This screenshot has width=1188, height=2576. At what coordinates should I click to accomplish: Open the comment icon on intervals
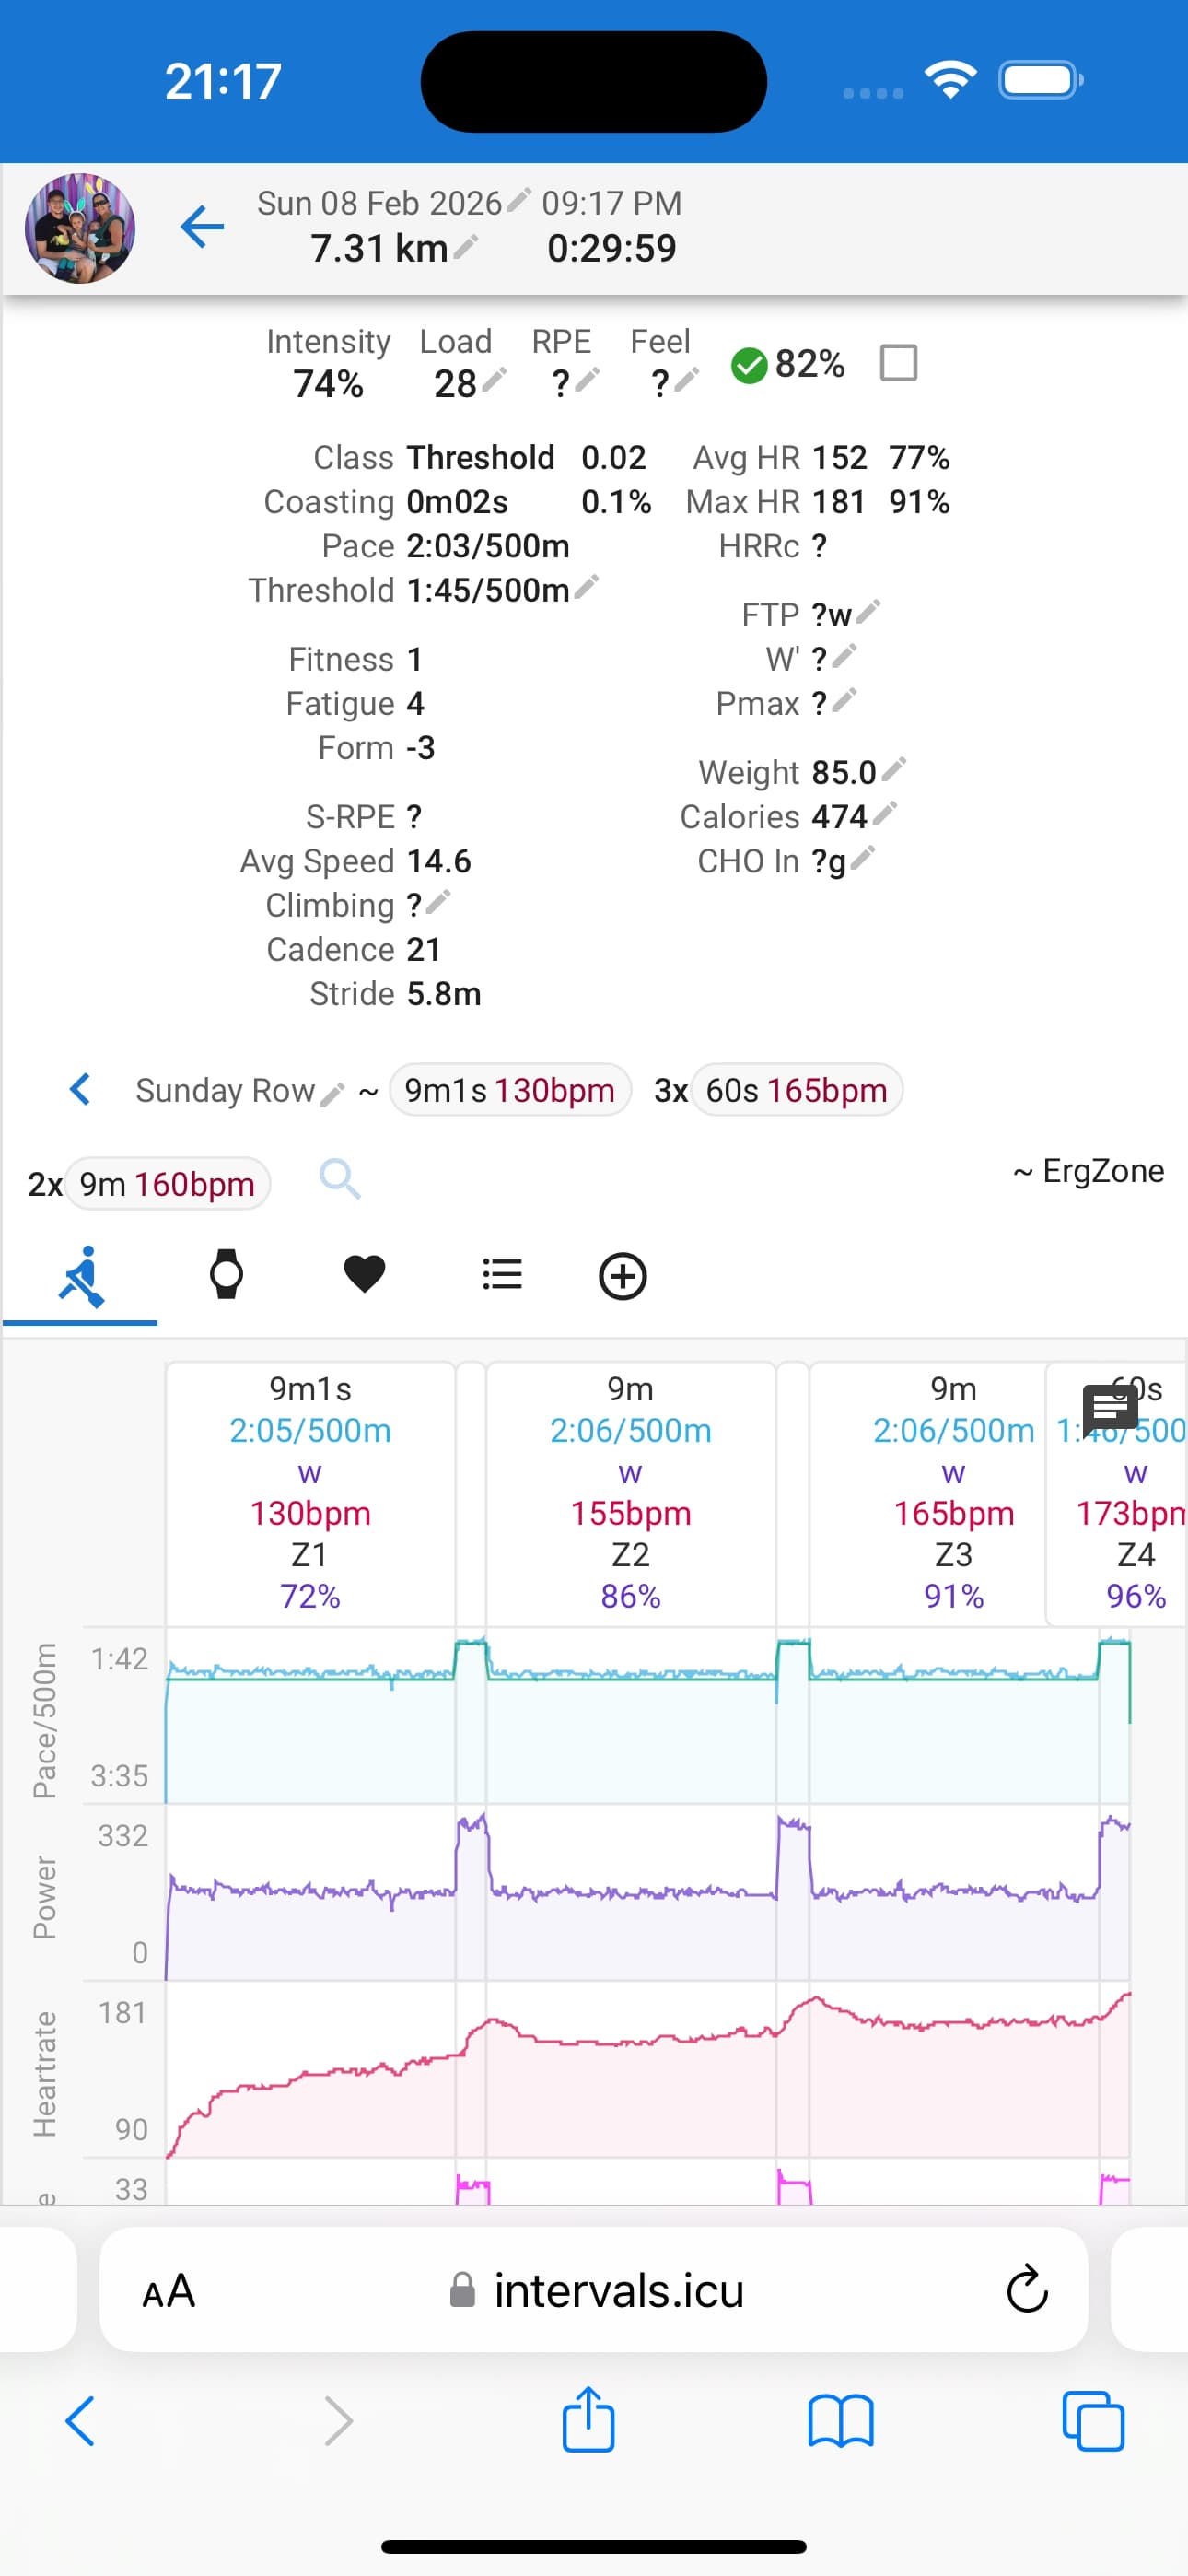click(1110, 1408)
